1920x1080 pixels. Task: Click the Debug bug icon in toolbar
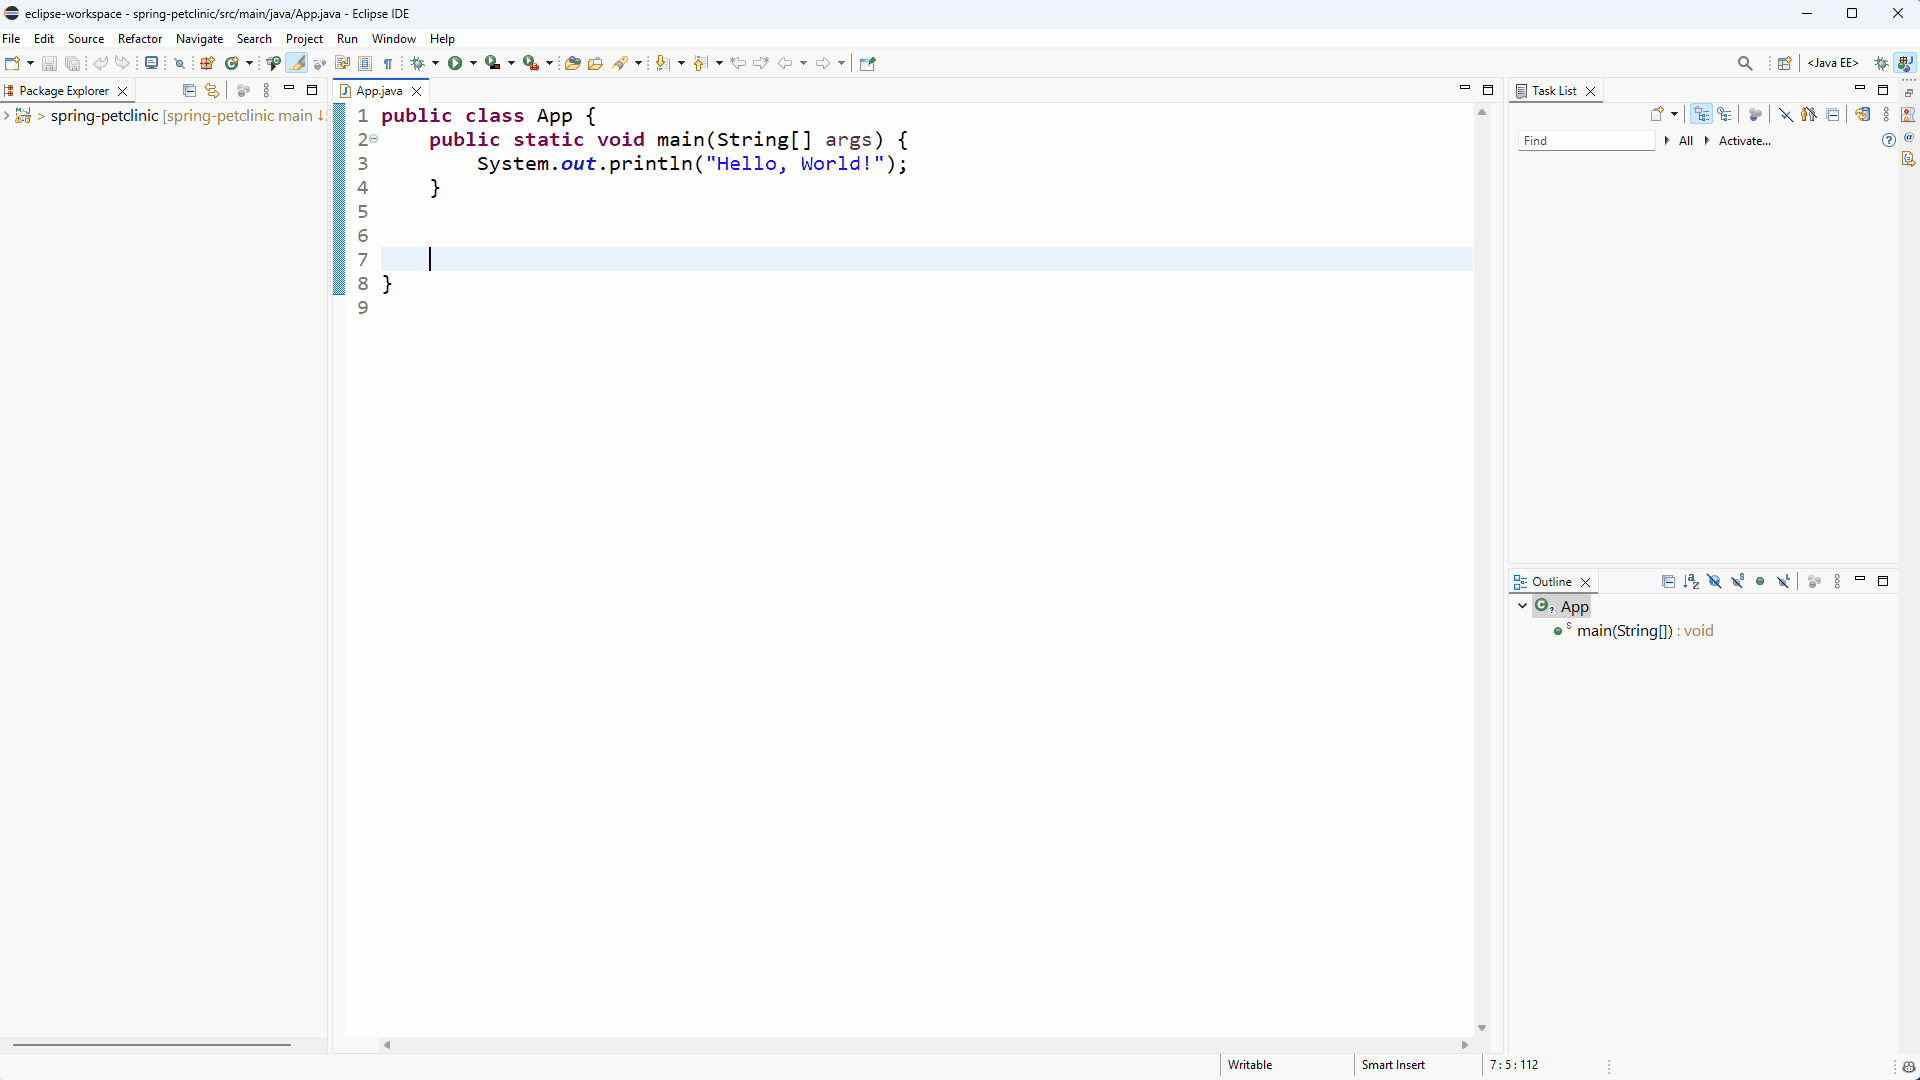coord(418,63)
